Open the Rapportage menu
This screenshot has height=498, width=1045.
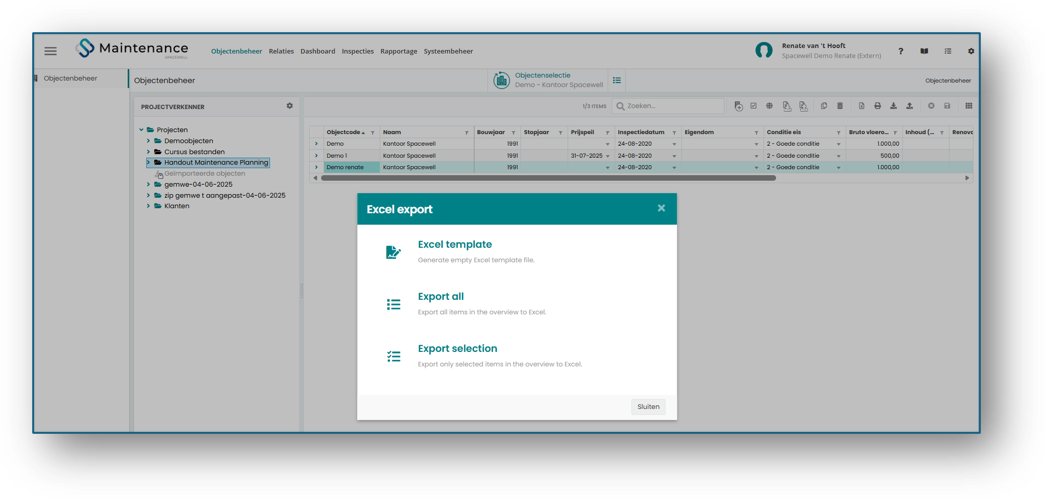click(399, 51)
